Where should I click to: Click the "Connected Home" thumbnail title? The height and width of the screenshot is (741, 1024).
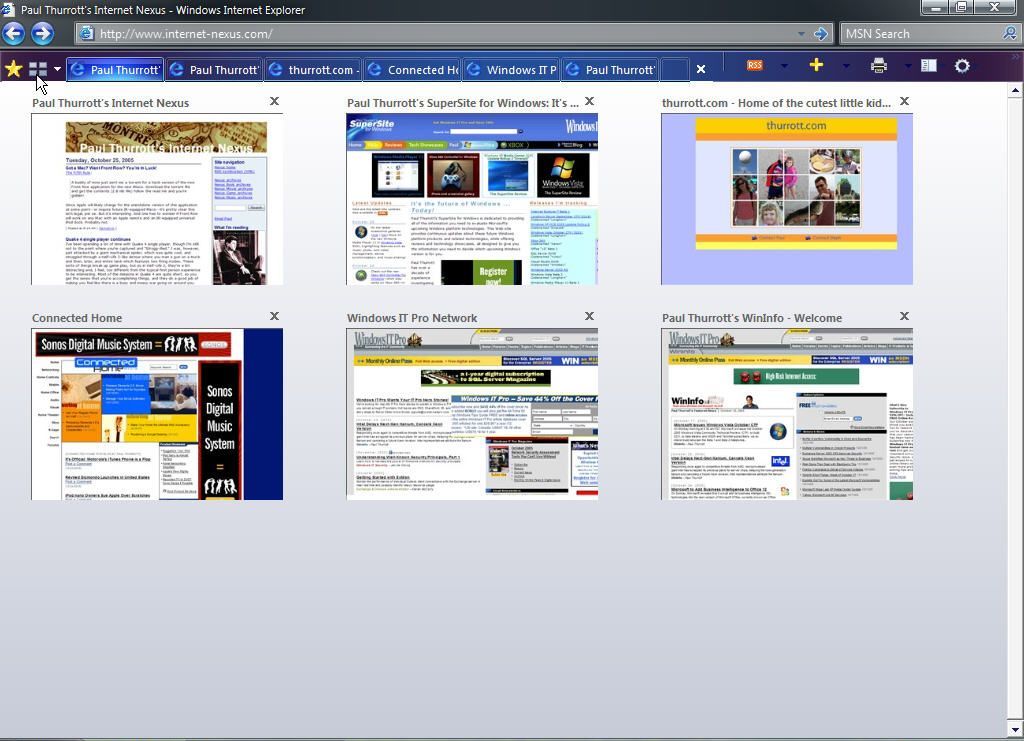tap(77, 318)
